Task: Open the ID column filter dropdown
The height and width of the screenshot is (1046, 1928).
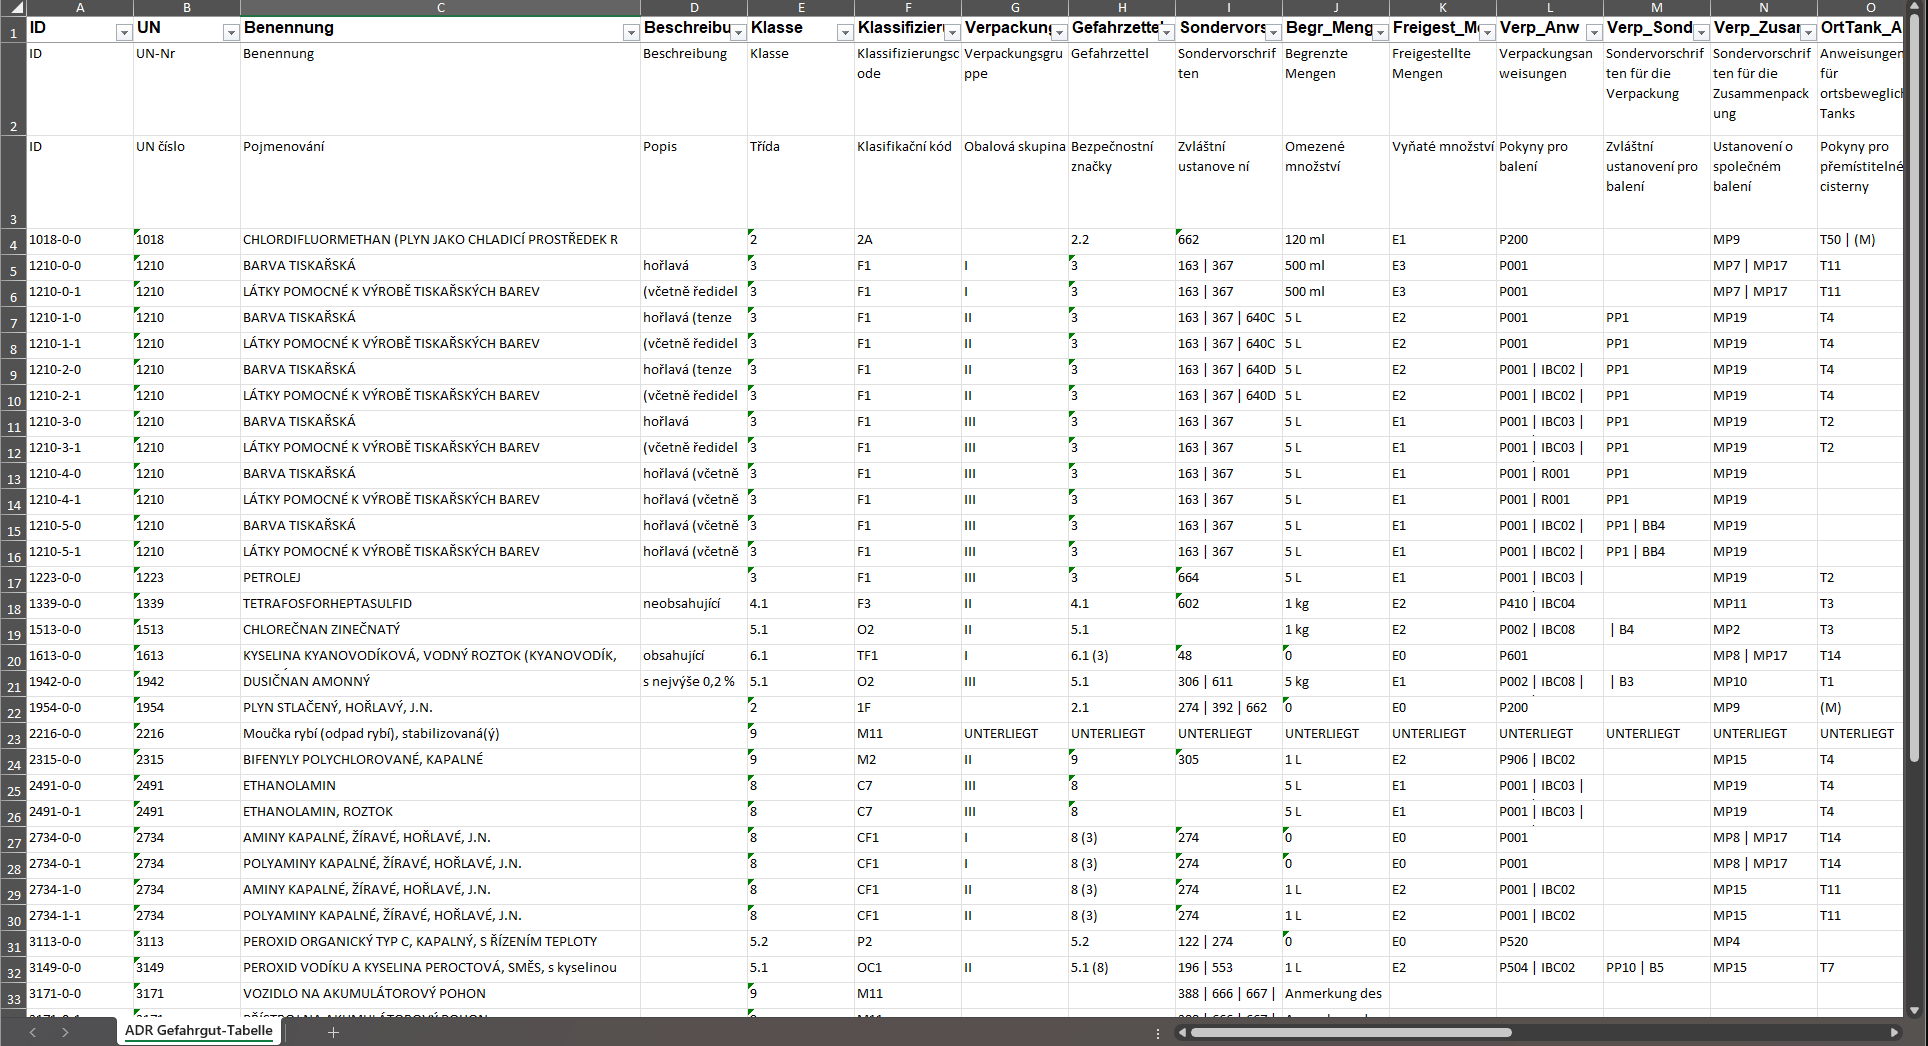Action: click(x=124, y=33)
